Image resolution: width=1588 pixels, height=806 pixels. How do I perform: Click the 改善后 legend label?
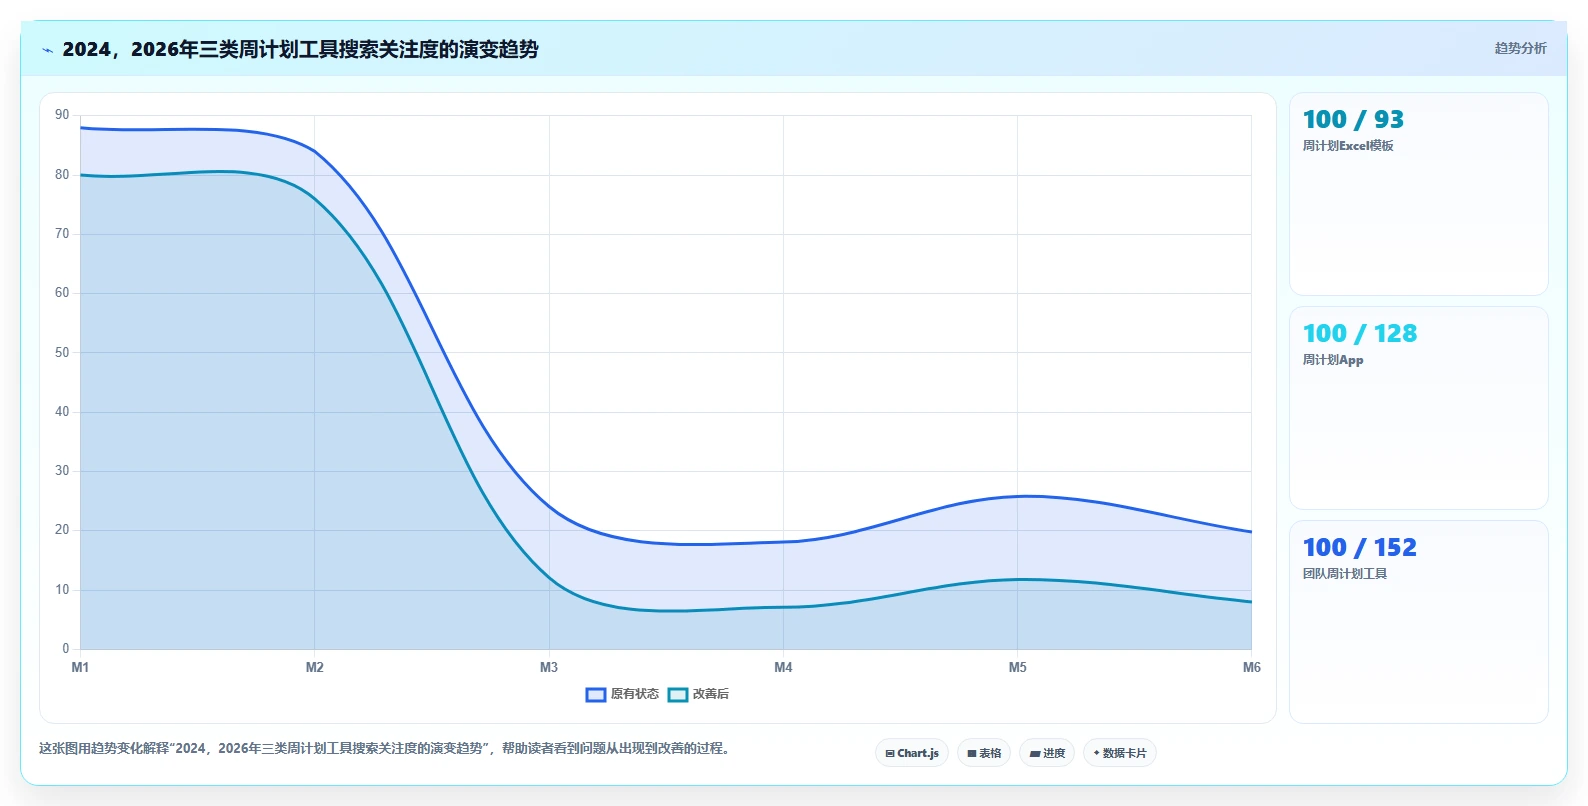tap(711, 694)
